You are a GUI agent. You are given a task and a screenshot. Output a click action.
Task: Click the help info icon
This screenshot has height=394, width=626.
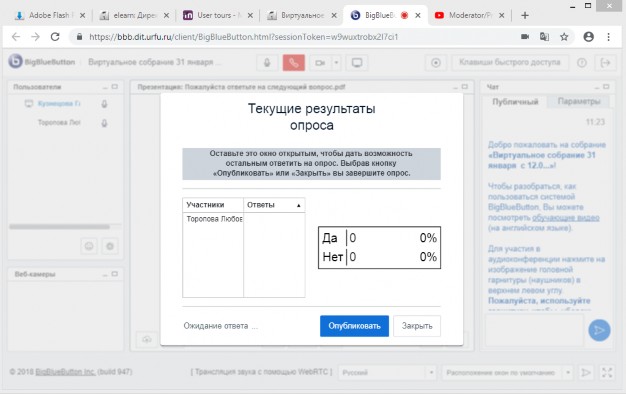(x=582, y=63)
